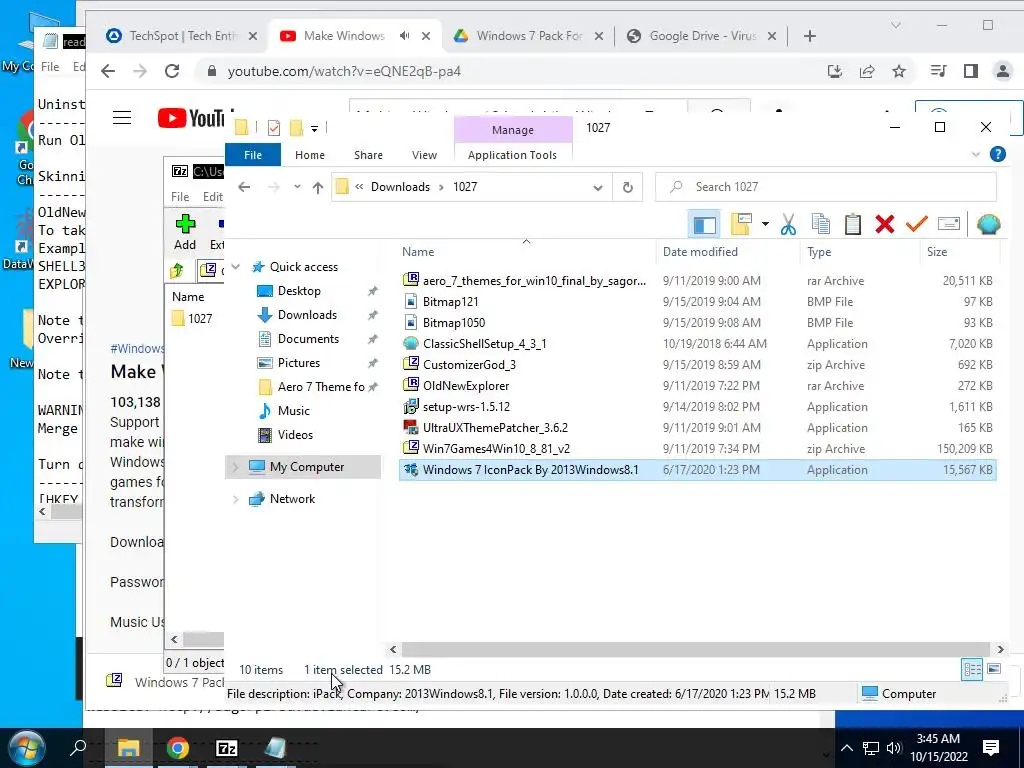Open the File ribbon tab
Image resolution: width=1024 pixels, height=768 pixels.
(253, 155)
